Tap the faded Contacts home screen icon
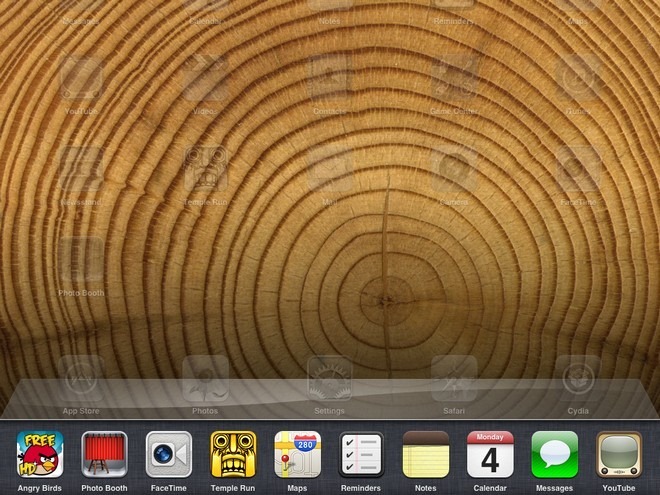 (330, 78)
